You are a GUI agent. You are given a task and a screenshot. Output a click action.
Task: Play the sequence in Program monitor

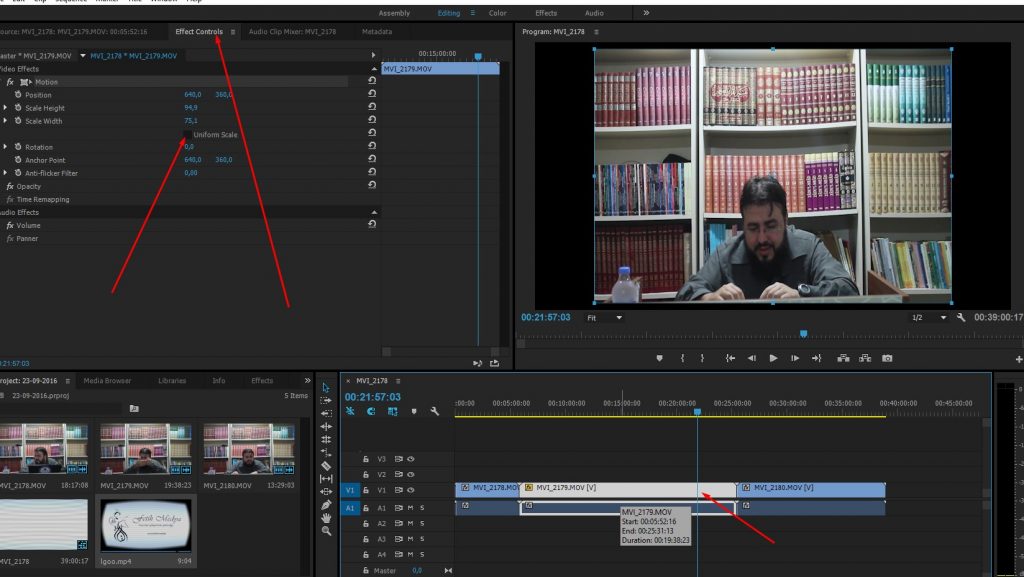pyautogui.click(x=773, y=358)
